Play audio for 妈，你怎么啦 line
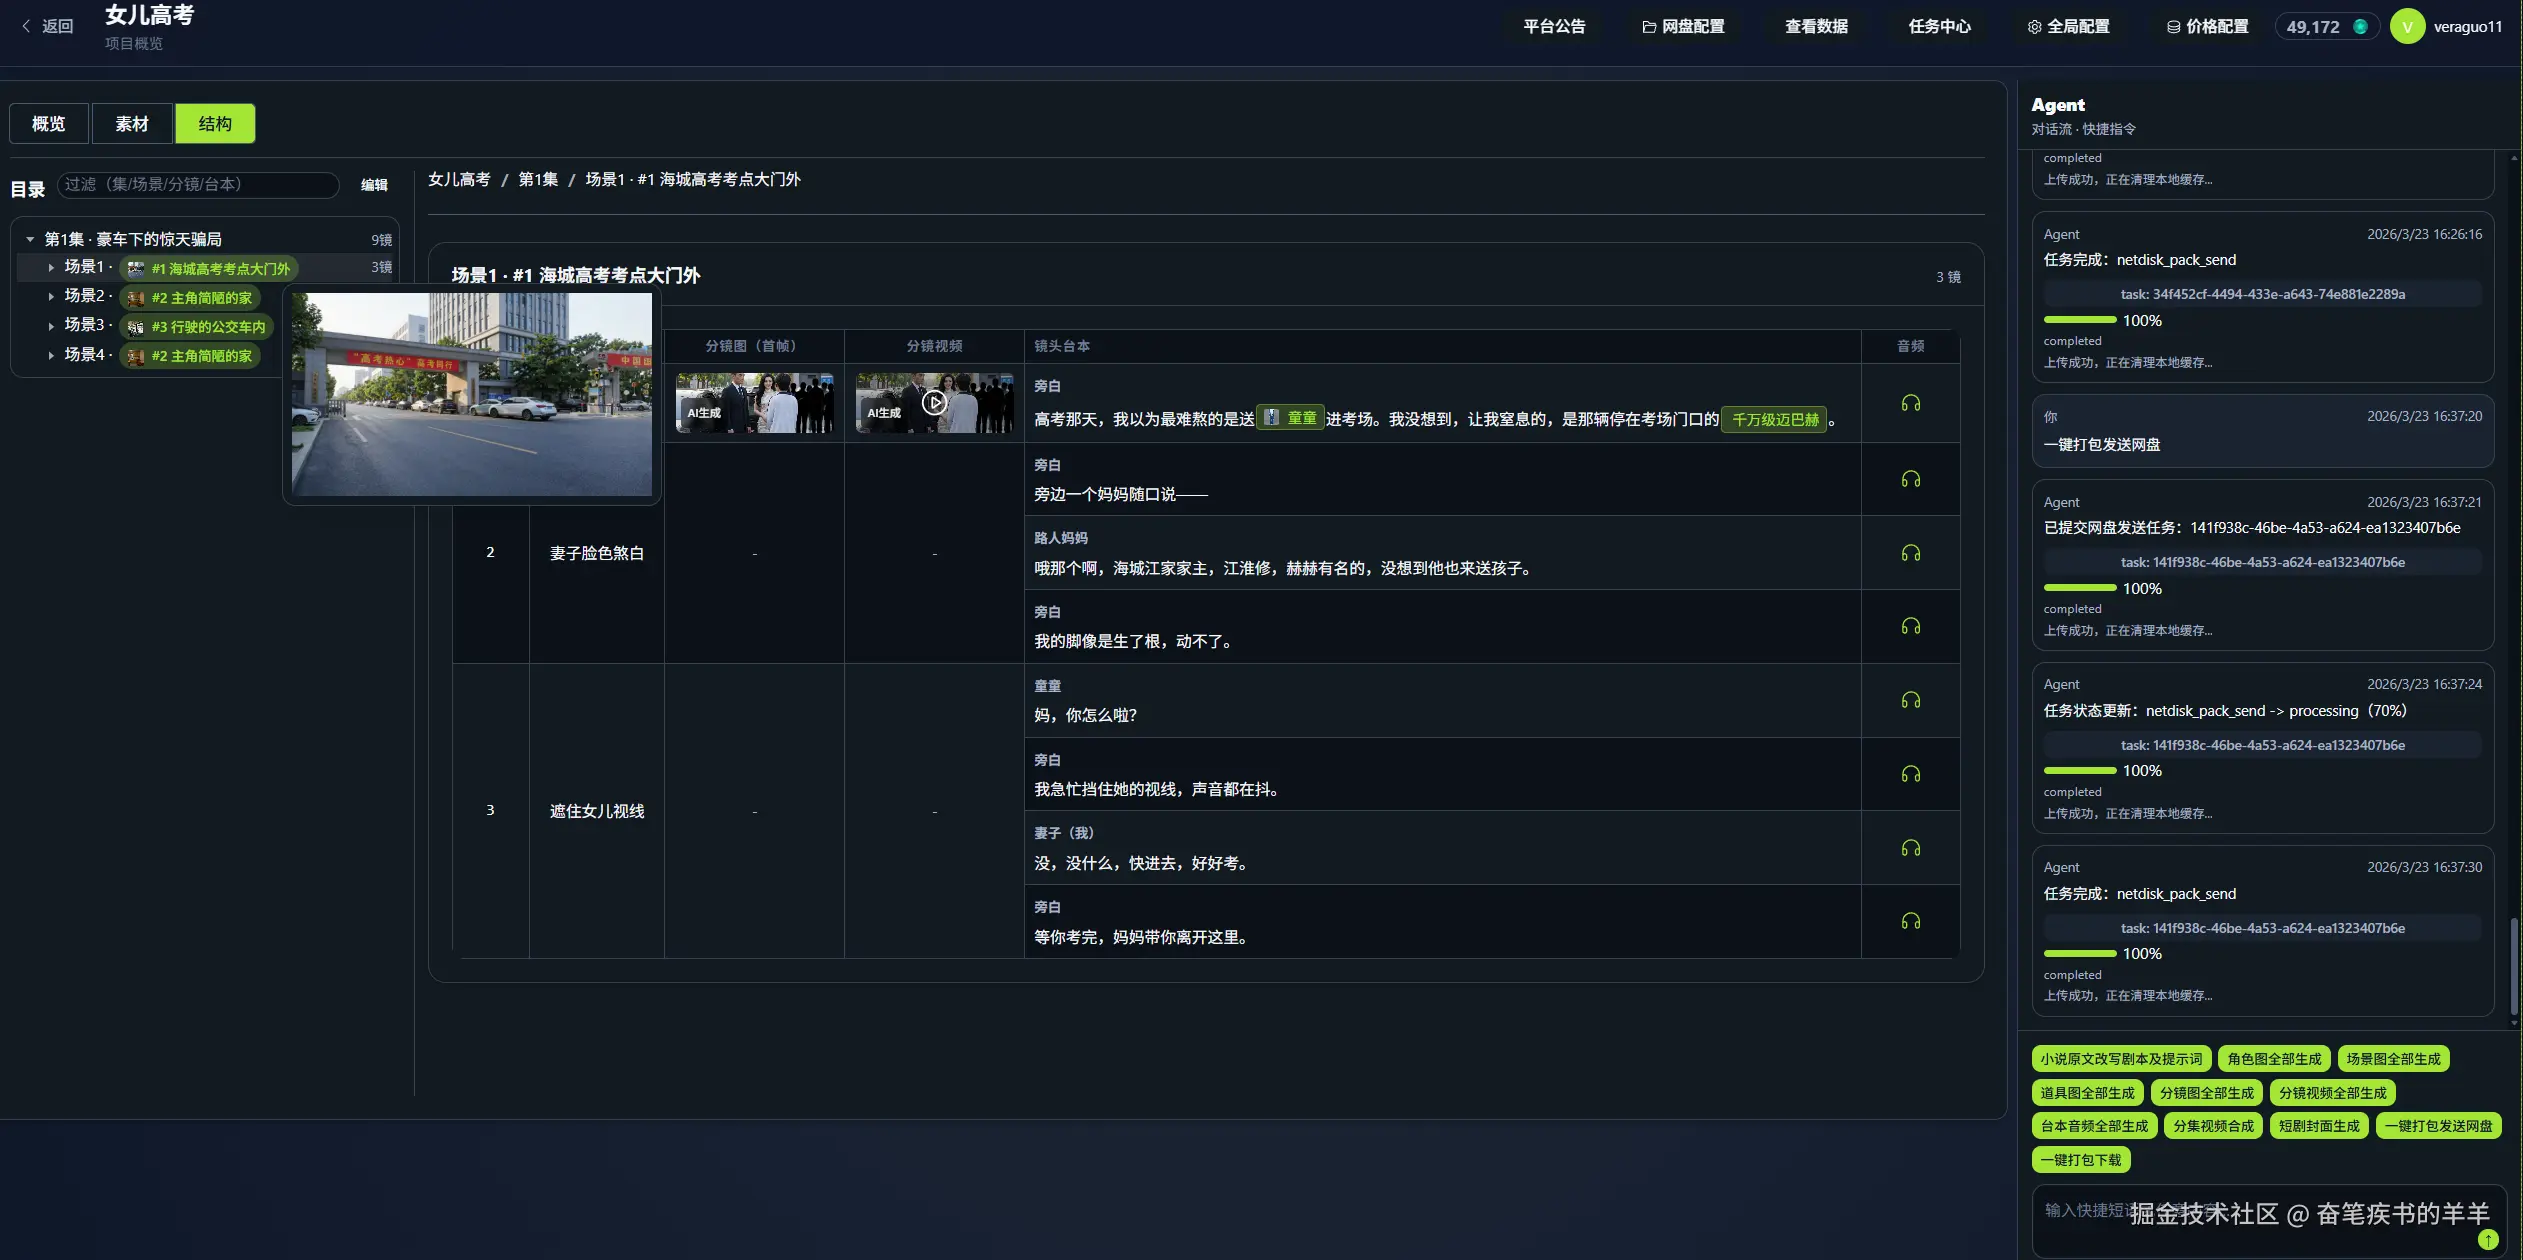Image resolution: width=2523 pixels, height=1260 pixels. pyautogui.click(x=1910, y=700)
